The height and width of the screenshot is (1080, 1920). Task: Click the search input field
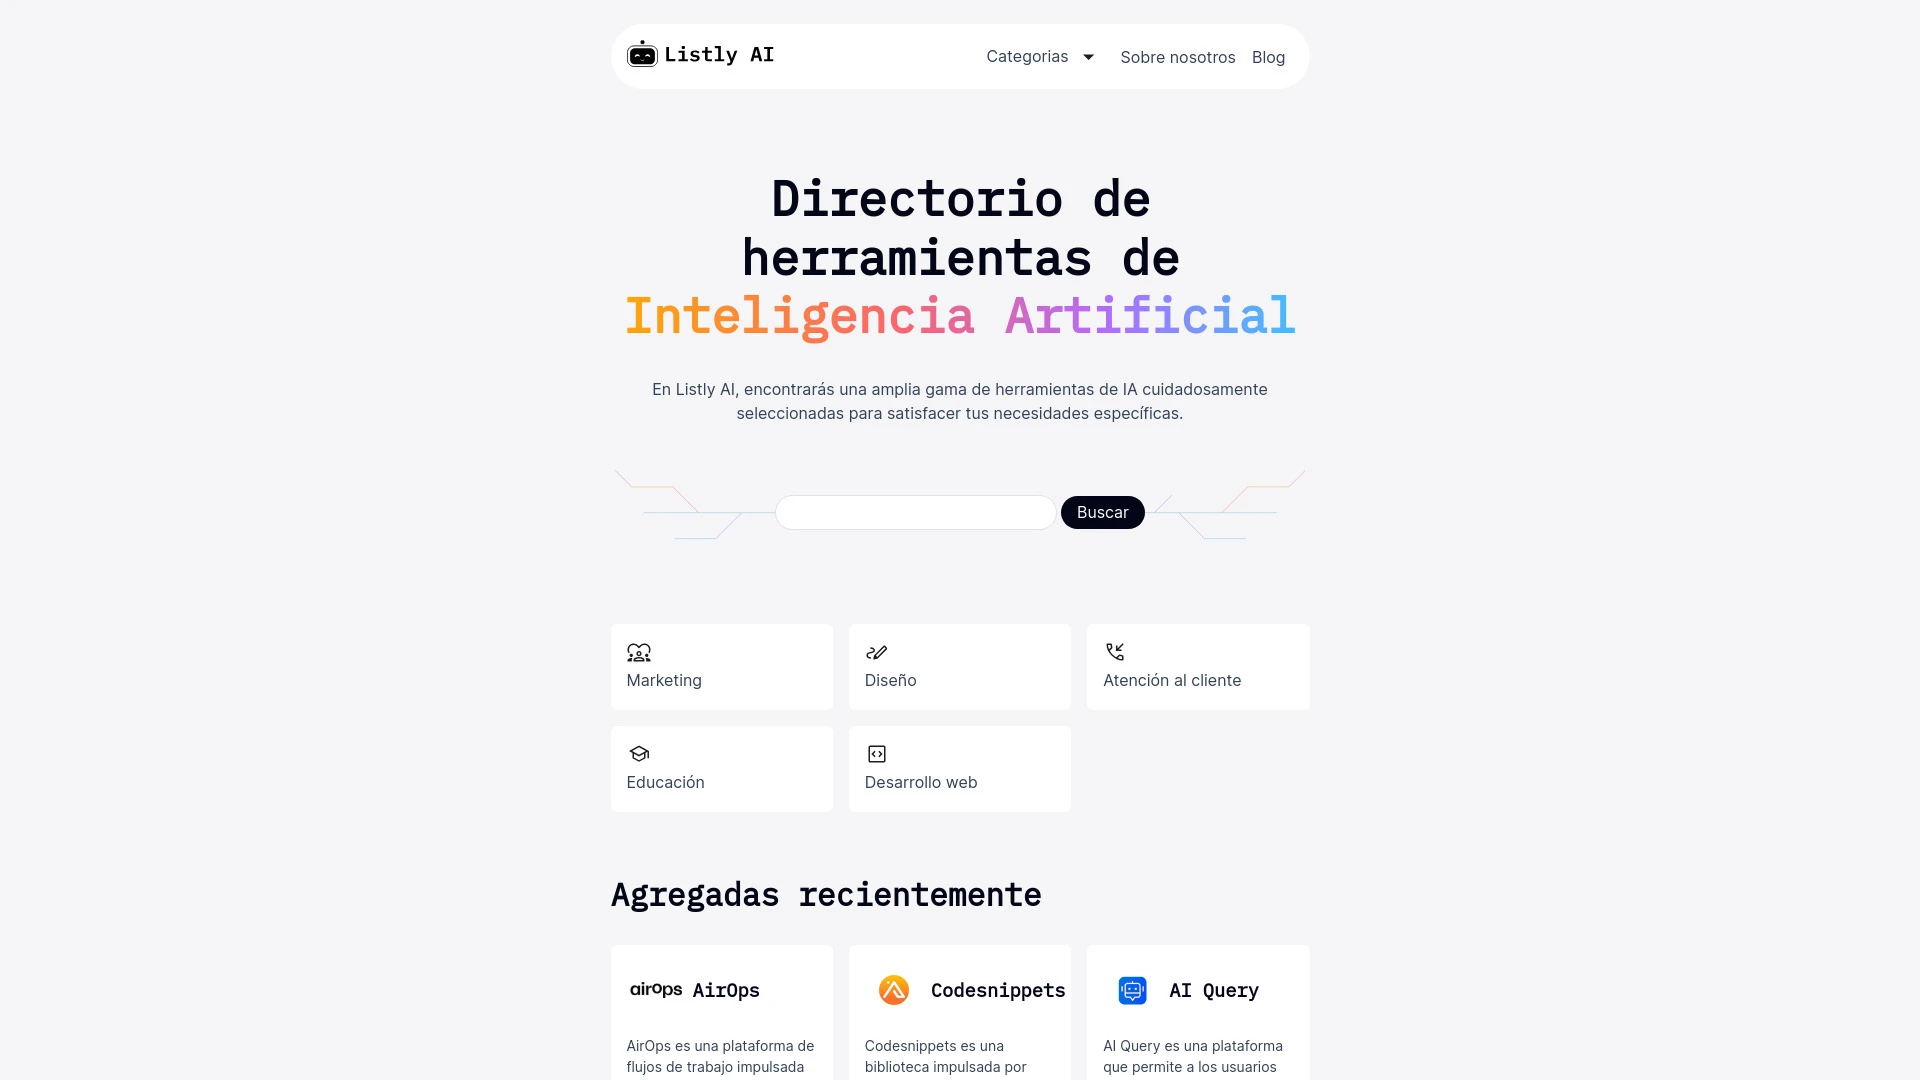click(x=915, y=512)
